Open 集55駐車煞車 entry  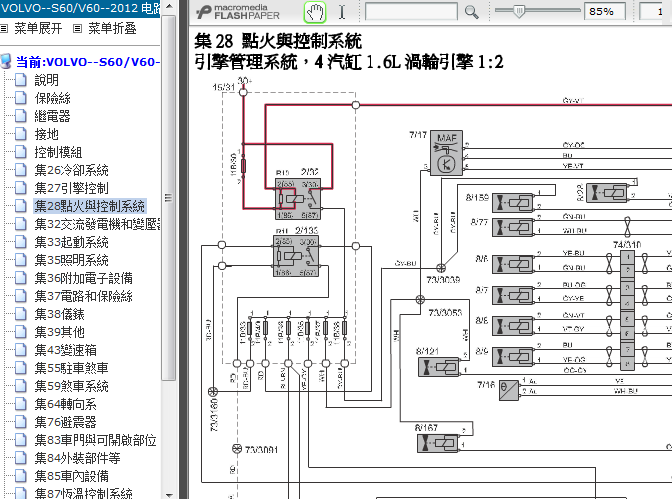[71, 368]
